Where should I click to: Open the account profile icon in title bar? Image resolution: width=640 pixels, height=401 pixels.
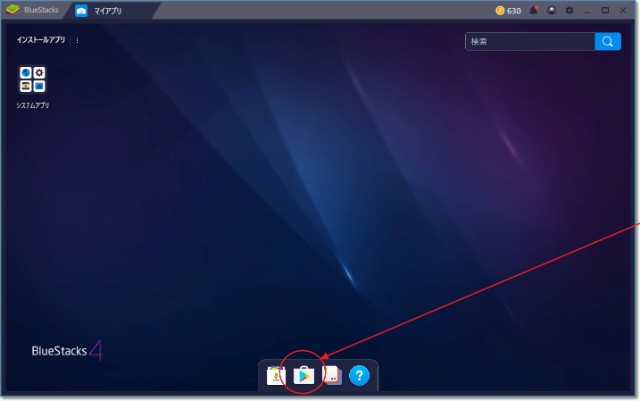click(552, 10)
